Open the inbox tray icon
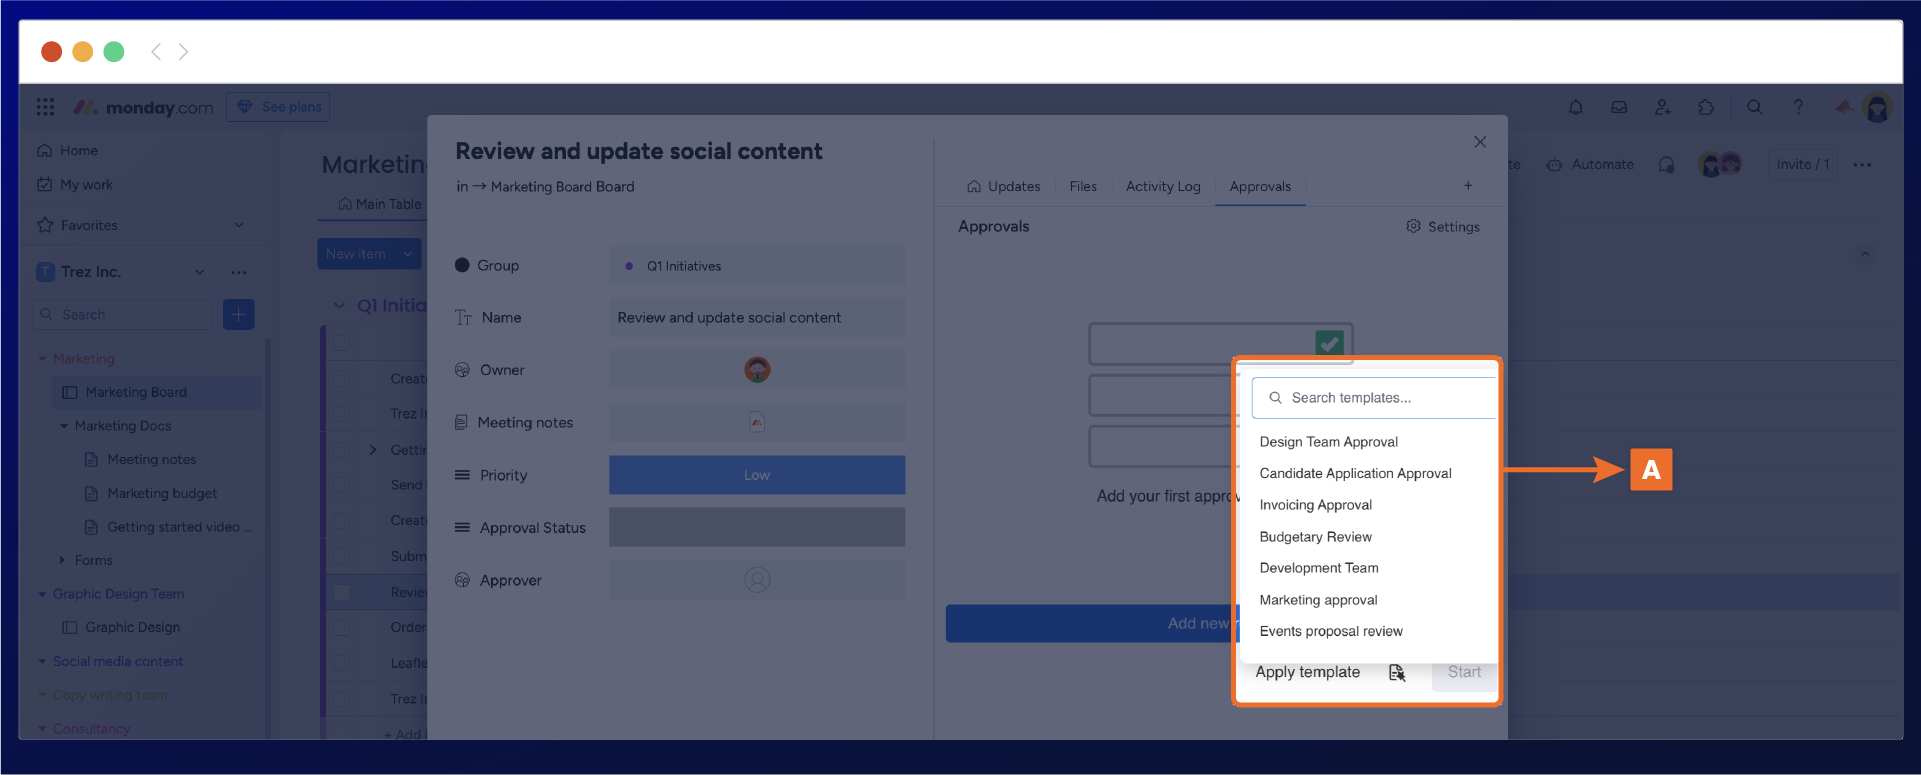This screenshot has height=775, width=1921. [1618, 107]
